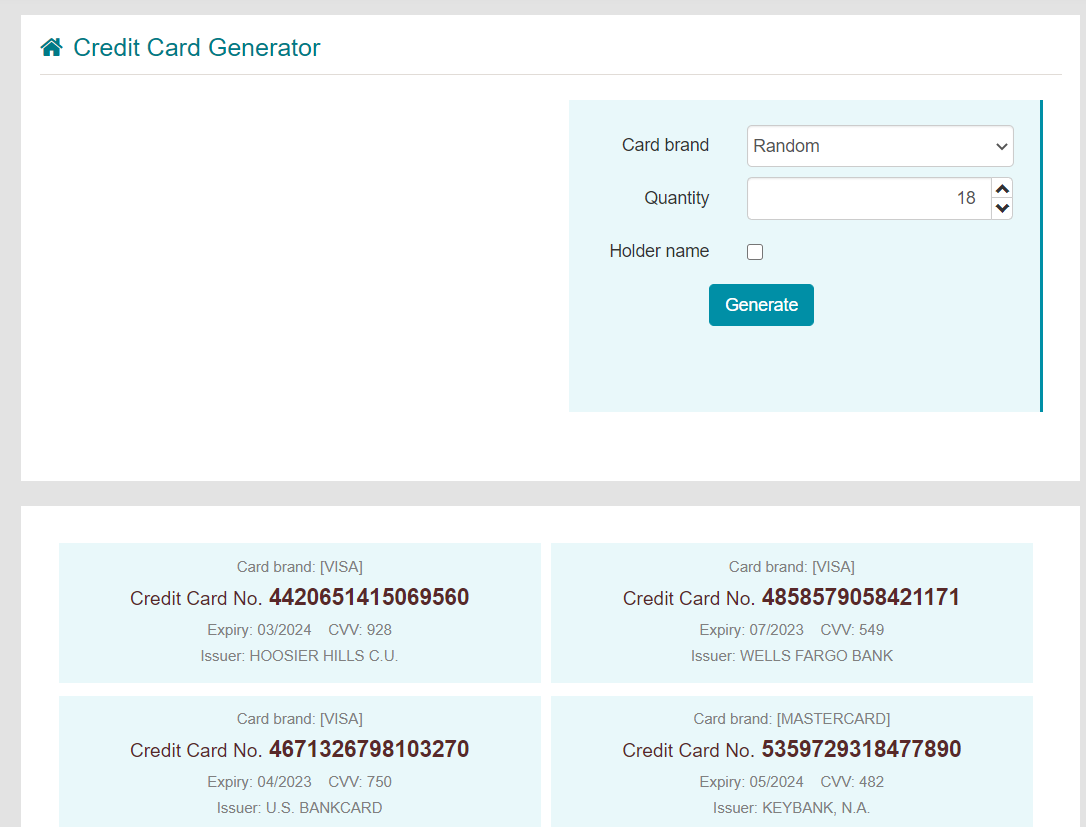Click the home icon beside Credit Card Generator
The width and height of the screenshot is (1086, 827).
pyautogui.click(x=51, y=47)
